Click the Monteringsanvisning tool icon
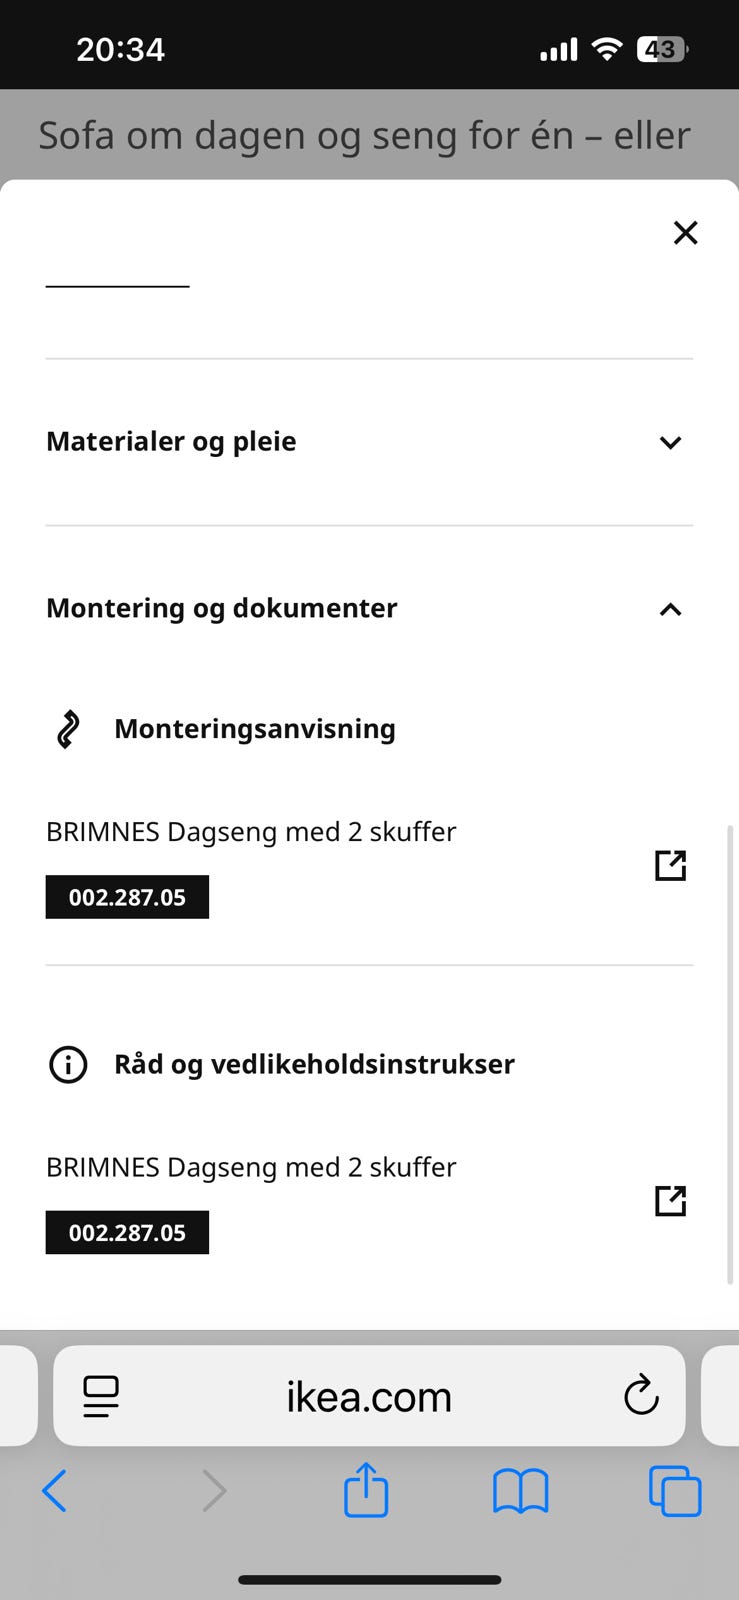 [68, 729]
